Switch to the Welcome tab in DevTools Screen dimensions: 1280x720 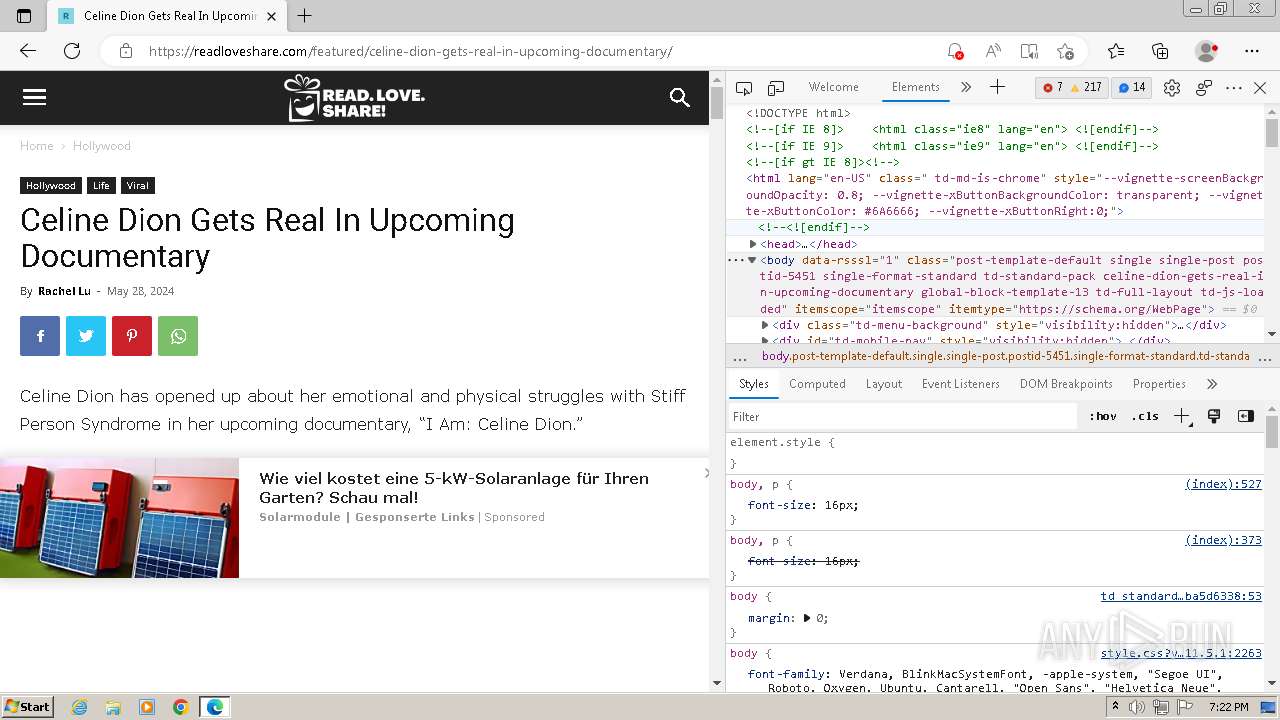pyautogui.click(x=833, y=87)
